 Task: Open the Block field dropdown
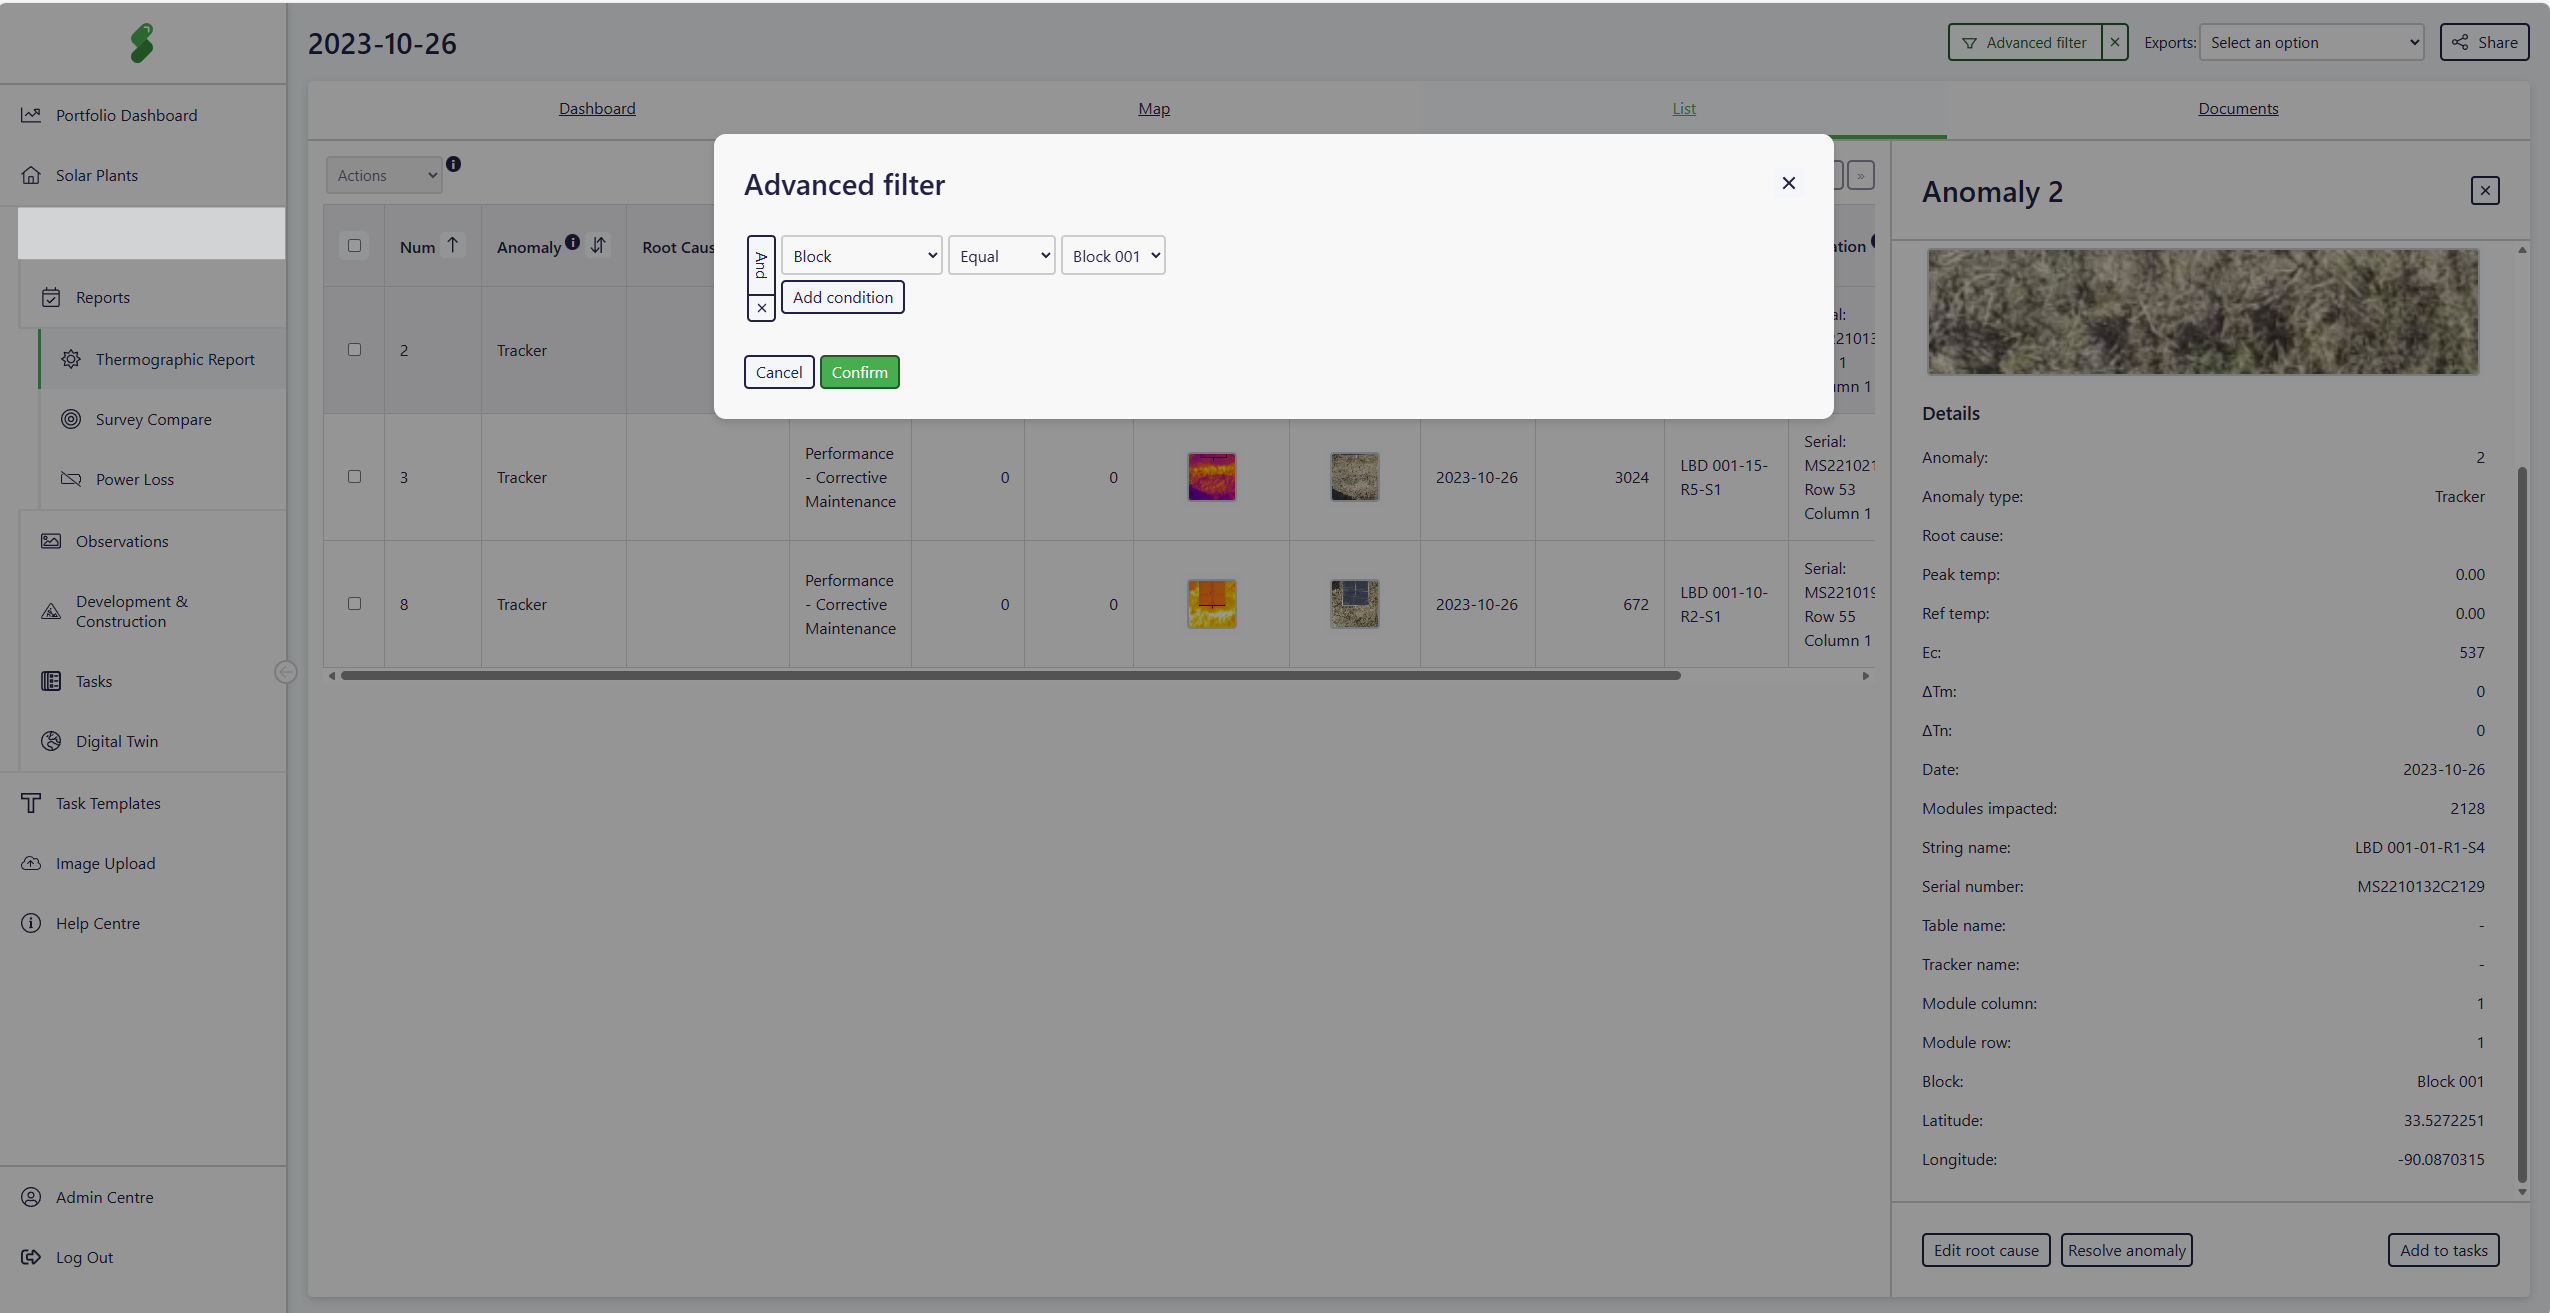click(861, 256)
